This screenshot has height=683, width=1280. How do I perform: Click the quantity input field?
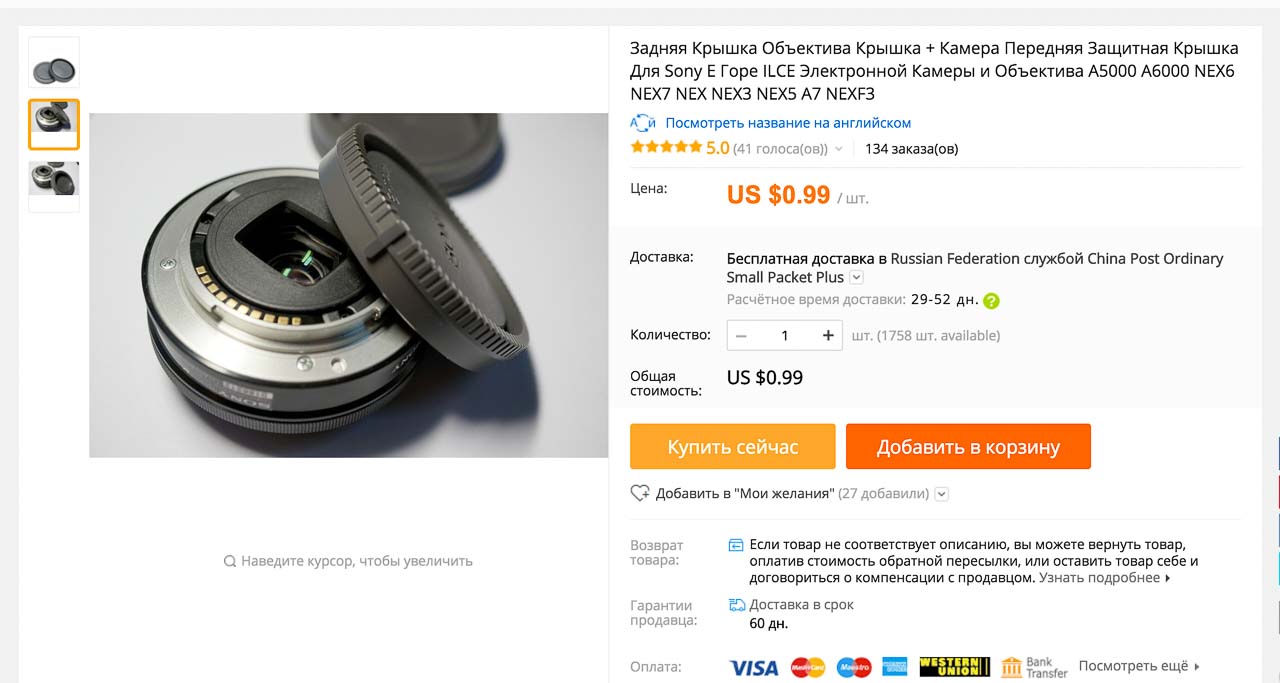[784, 335]
